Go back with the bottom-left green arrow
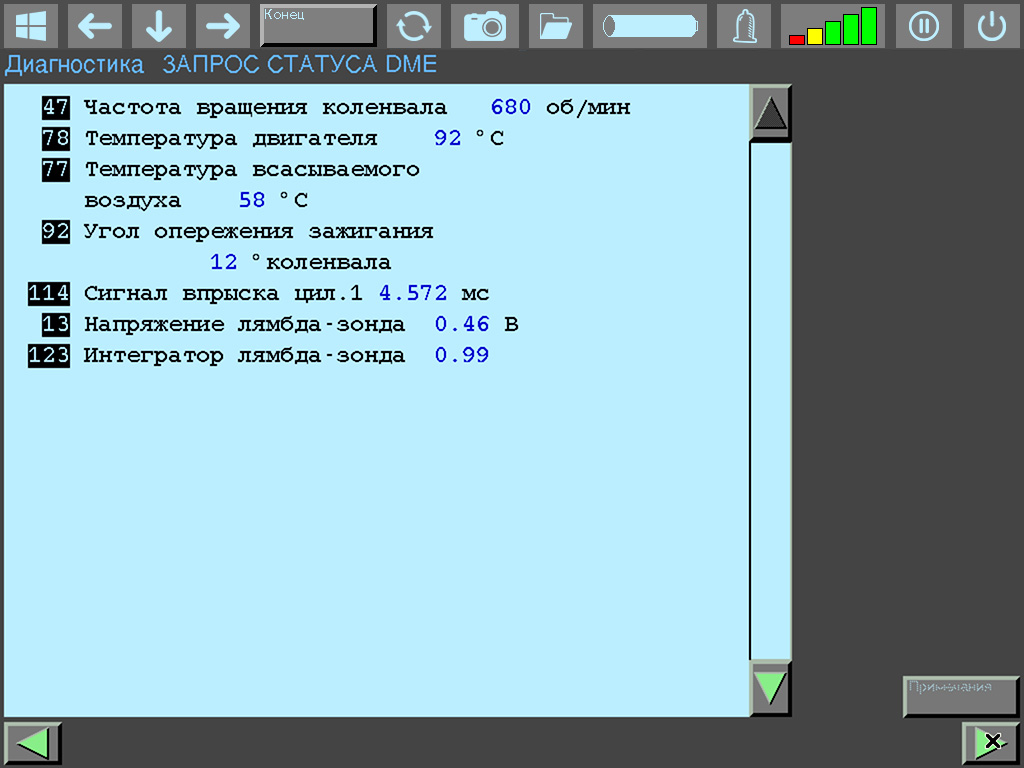Viewport: 1024px width, 768px height. point(33,742)
